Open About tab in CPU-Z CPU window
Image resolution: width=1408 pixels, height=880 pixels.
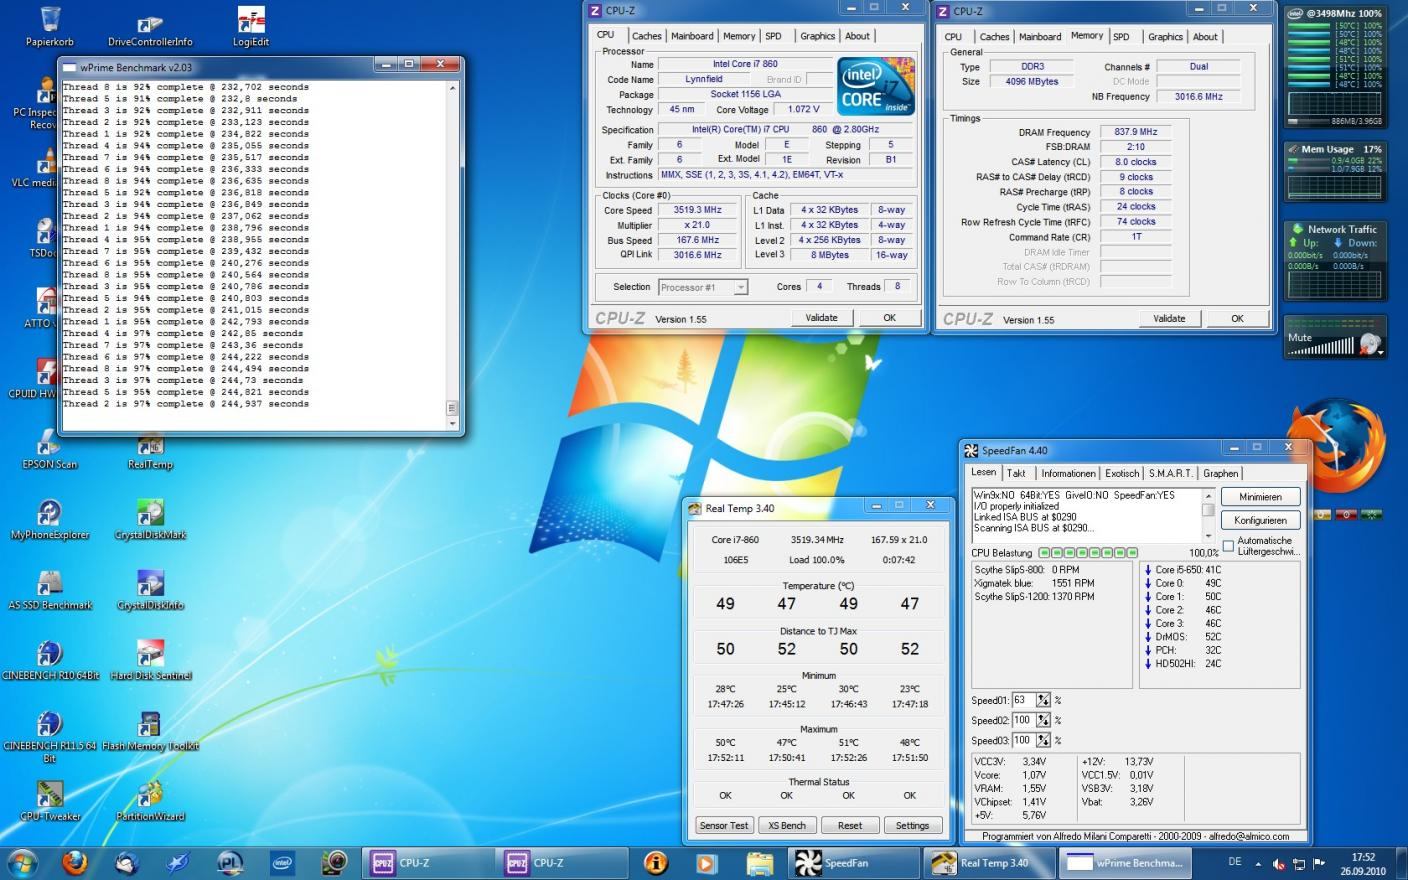click(x=857, y=36)
